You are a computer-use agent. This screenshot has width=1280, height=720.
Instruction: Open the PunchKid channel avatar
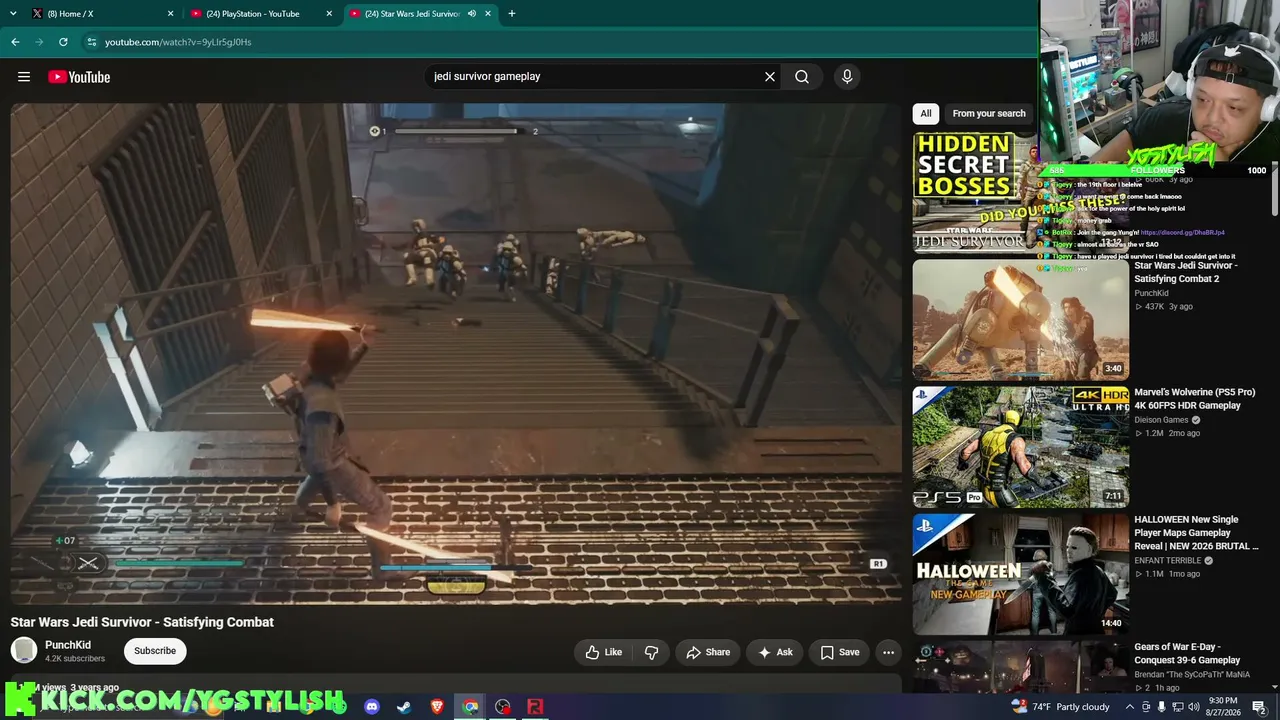(x=24, y=651)
